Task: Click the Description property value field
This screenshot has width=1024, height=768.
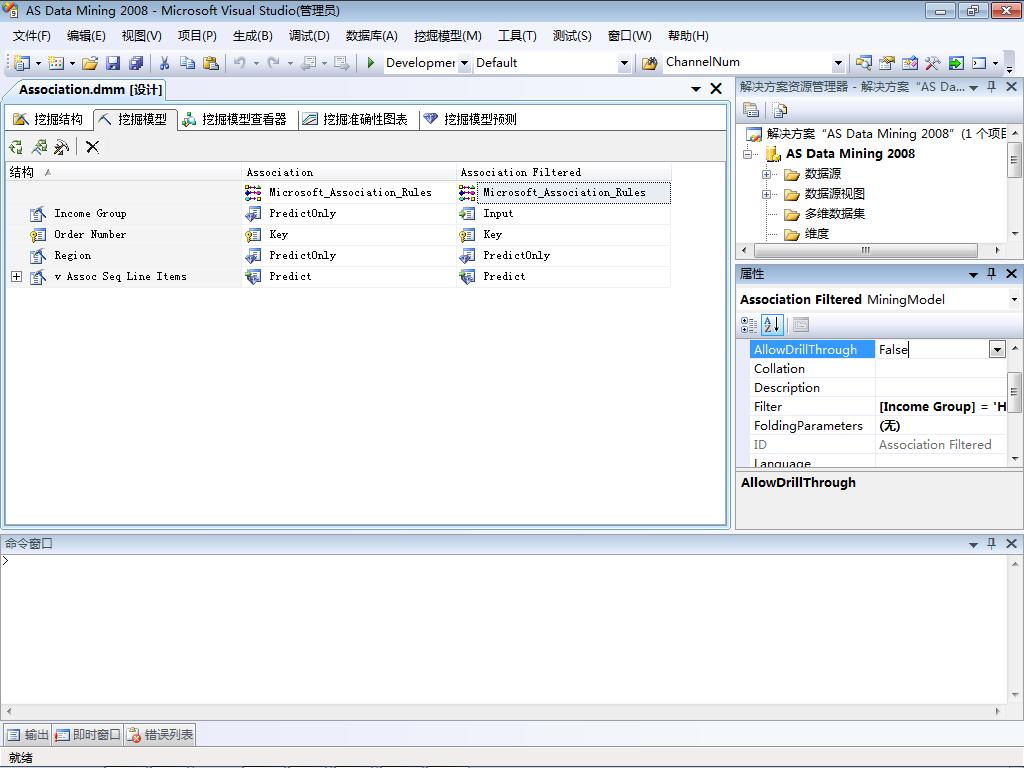Action: 941,388
